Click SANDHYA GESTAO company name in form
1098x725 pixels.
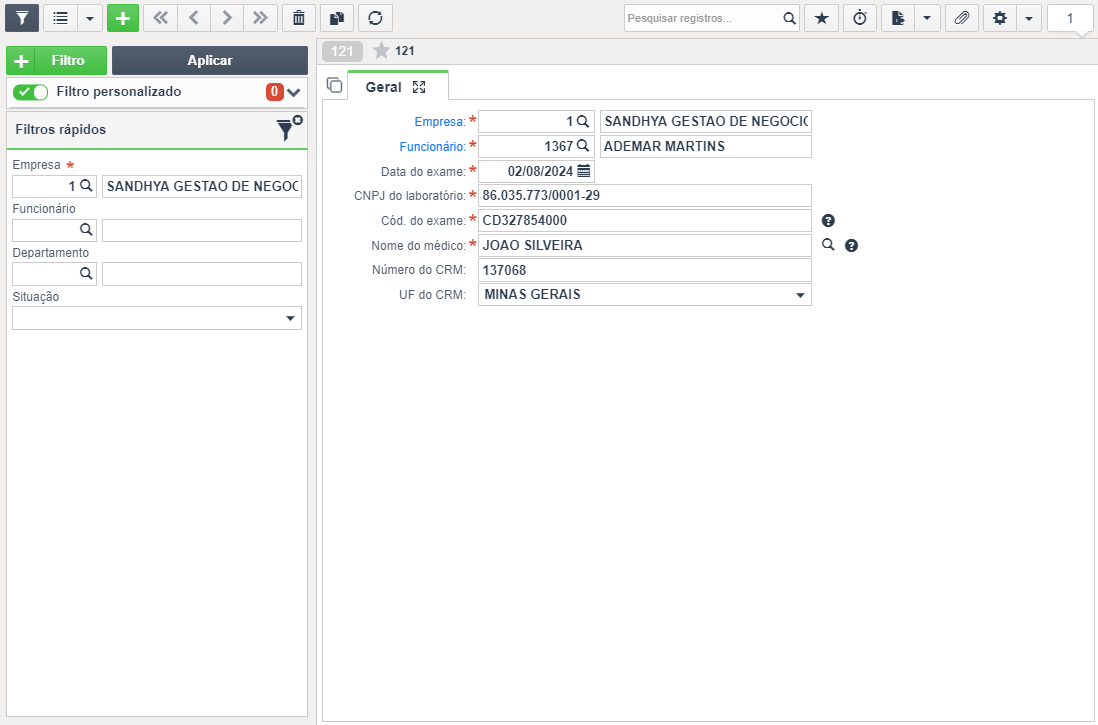(706, 121)
